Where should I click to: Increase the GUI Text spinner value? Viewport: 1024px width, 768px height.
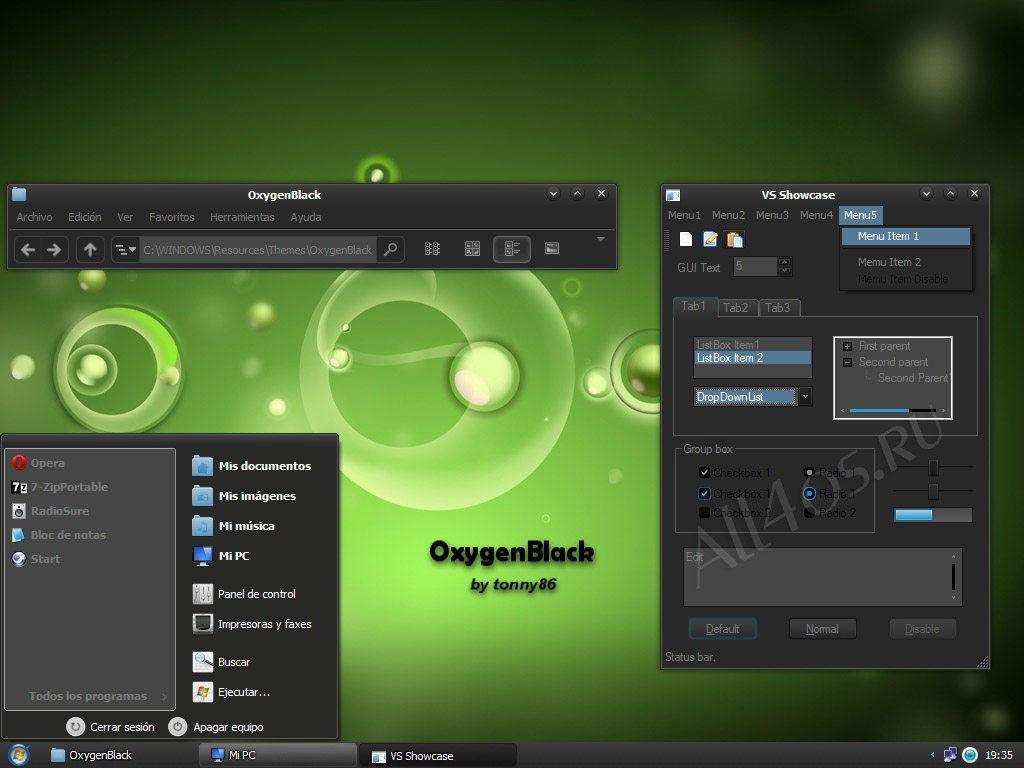pyautogui.click(x=785, y=262)
